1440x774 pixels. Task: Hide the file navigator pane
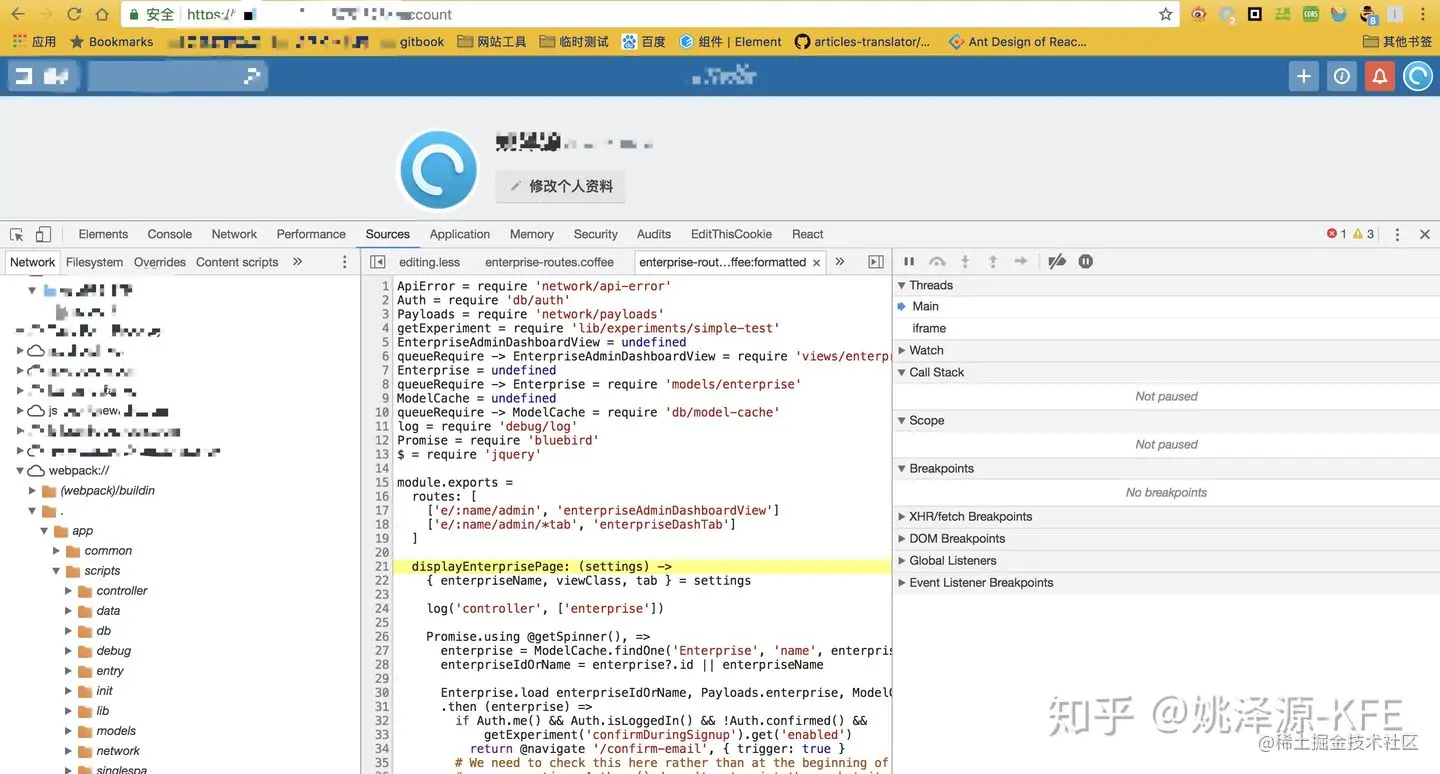coord(377,262)
